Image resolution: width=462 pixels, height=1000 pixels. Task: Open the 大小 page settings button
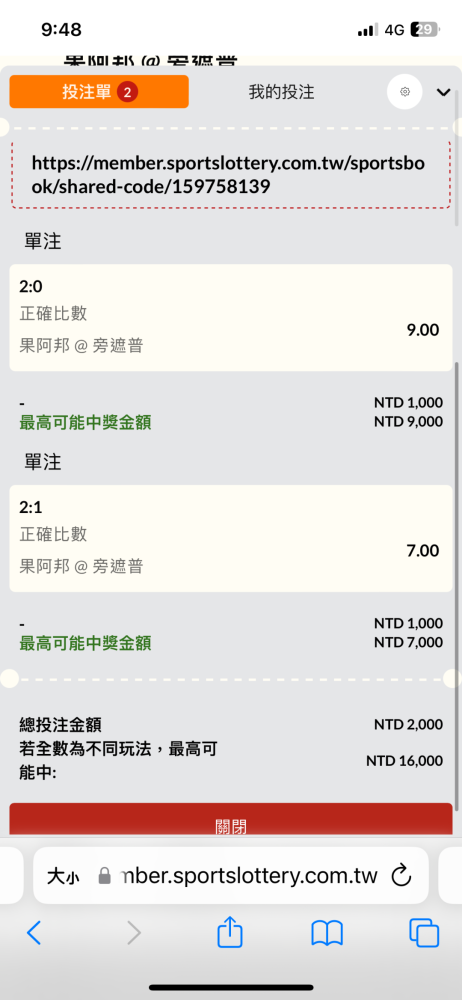click(x=63, y=877)
